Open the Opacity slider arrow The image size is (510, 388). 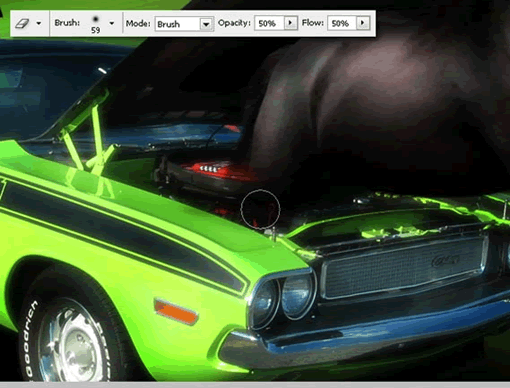(x=291, y=23)
